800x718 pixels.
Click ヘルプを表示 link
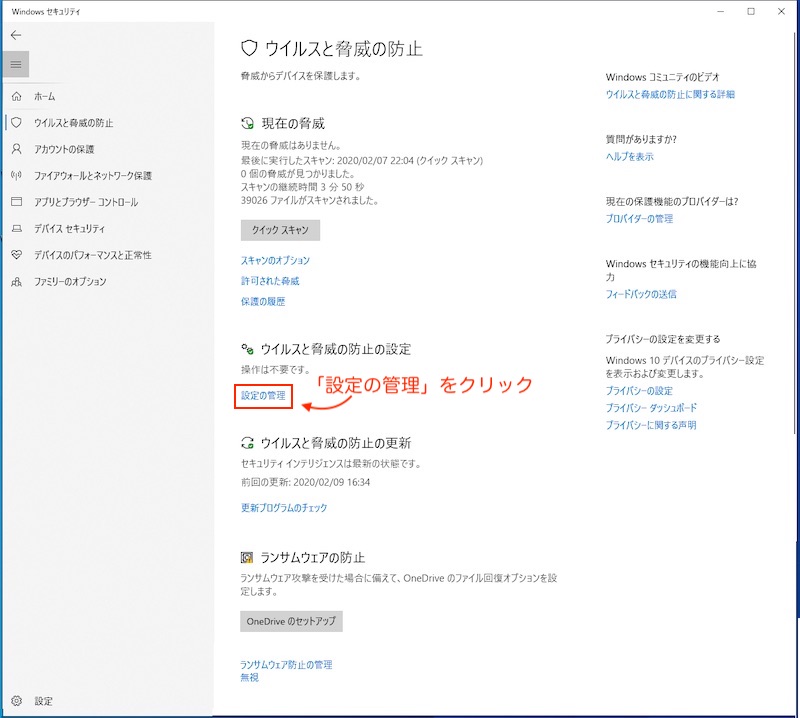click(630, 157)
